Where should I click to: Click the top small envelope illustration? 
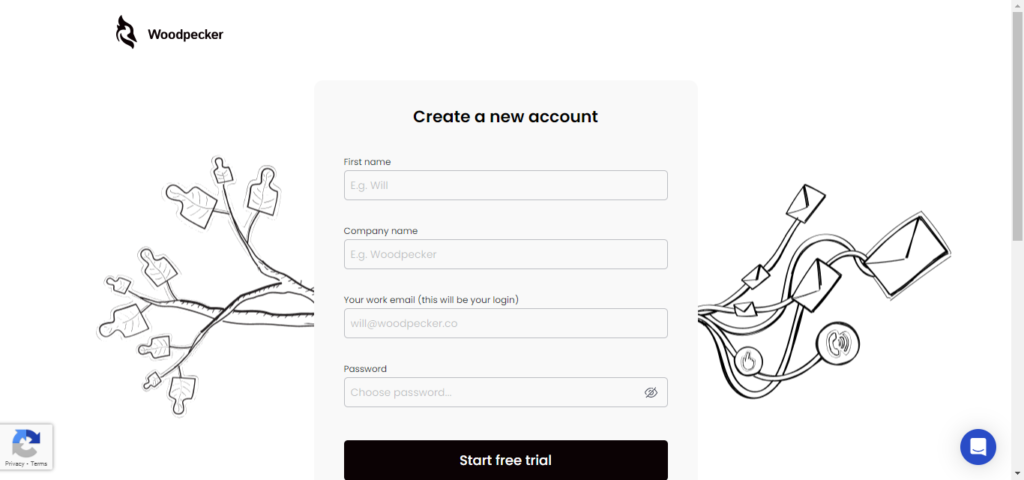pos(805,202)
